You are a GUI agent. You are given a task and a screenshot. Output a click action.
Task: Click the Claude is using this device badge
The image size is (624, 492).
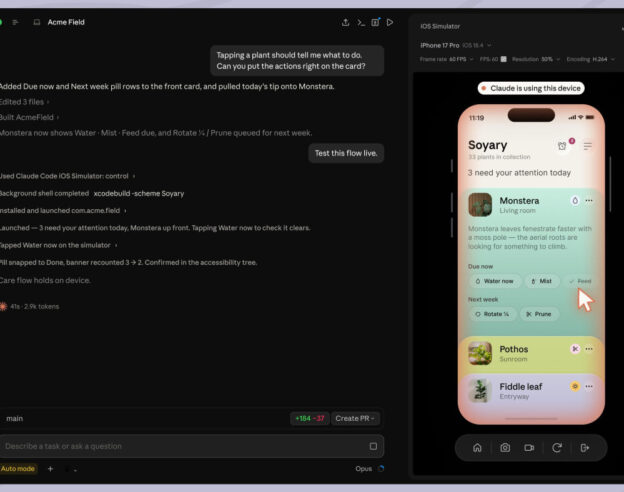pyautogui.click(x=531, y=88)
